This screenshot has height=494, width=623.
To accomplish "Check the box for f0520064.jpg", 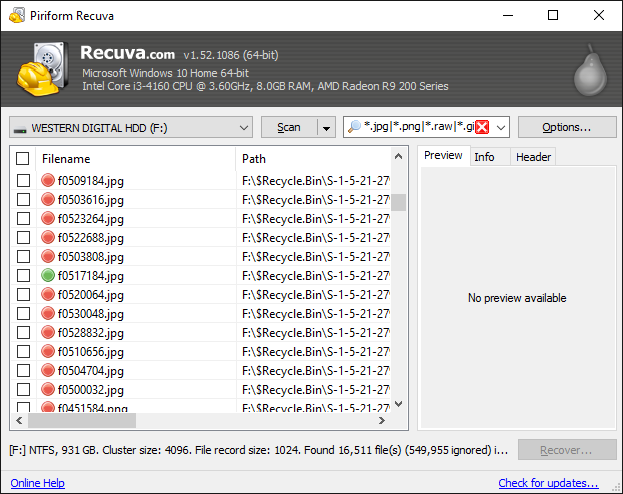I will click(23, 294).
